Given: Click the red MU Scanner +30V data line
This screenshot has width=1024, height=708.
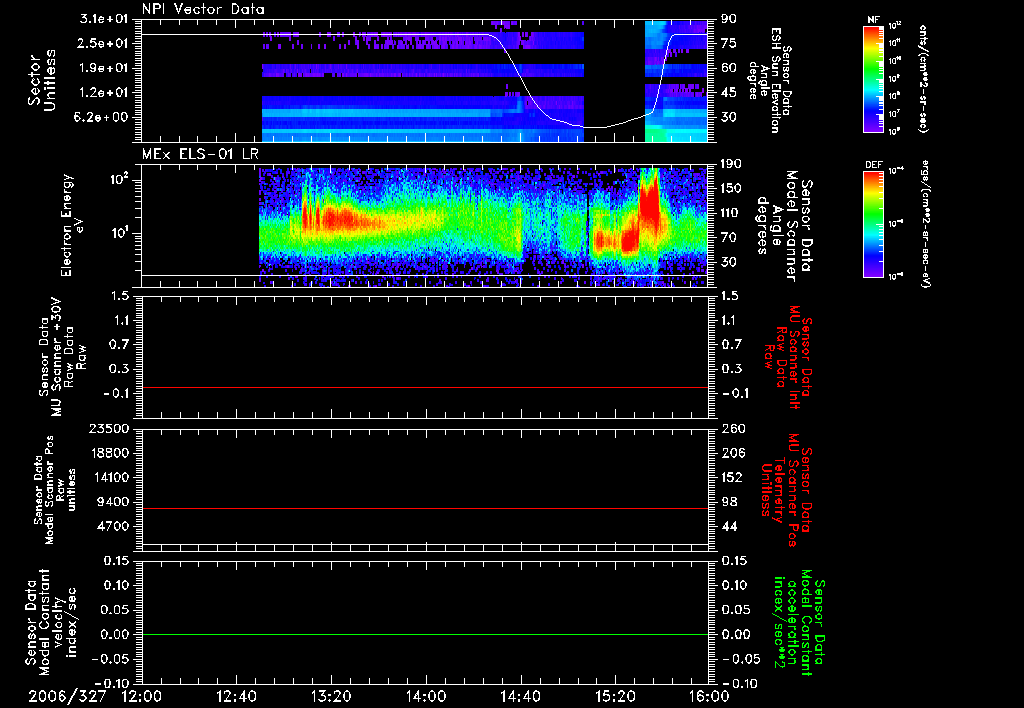Looking at the screenshot, I should pos(424,387).
